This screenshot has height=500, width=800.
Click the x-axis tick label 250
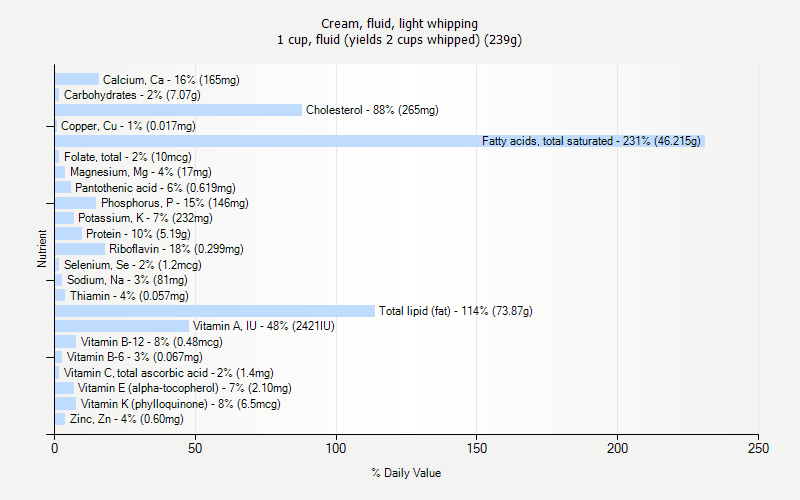pos(758,448)
